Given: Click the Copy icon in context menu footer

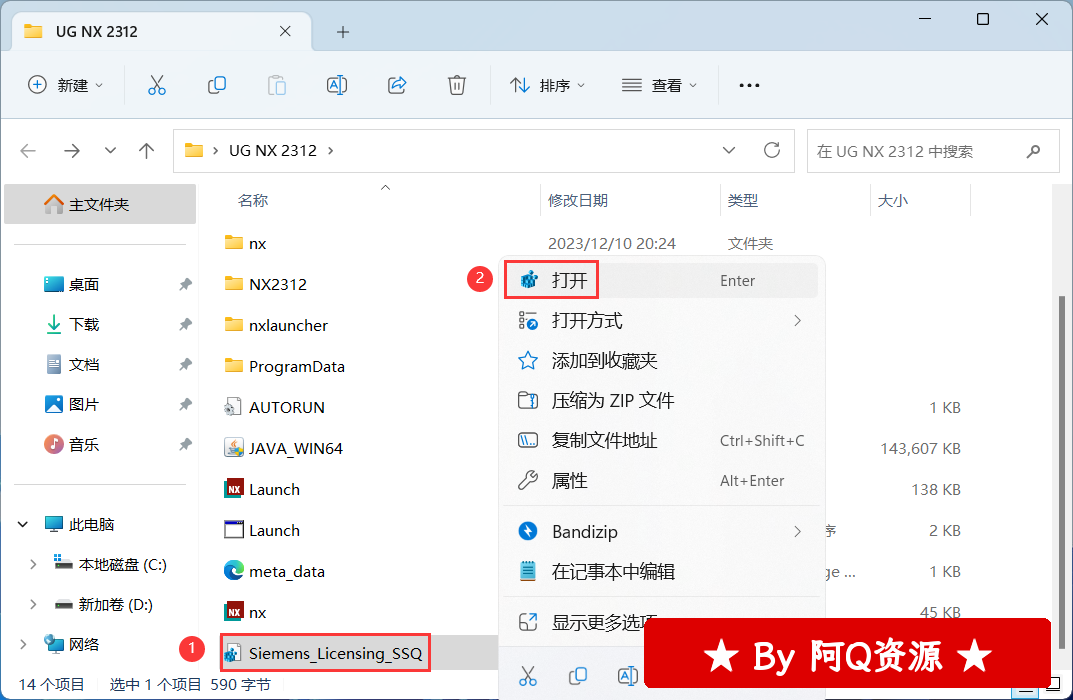Looking at the screenshot, I should pos(578,676).
